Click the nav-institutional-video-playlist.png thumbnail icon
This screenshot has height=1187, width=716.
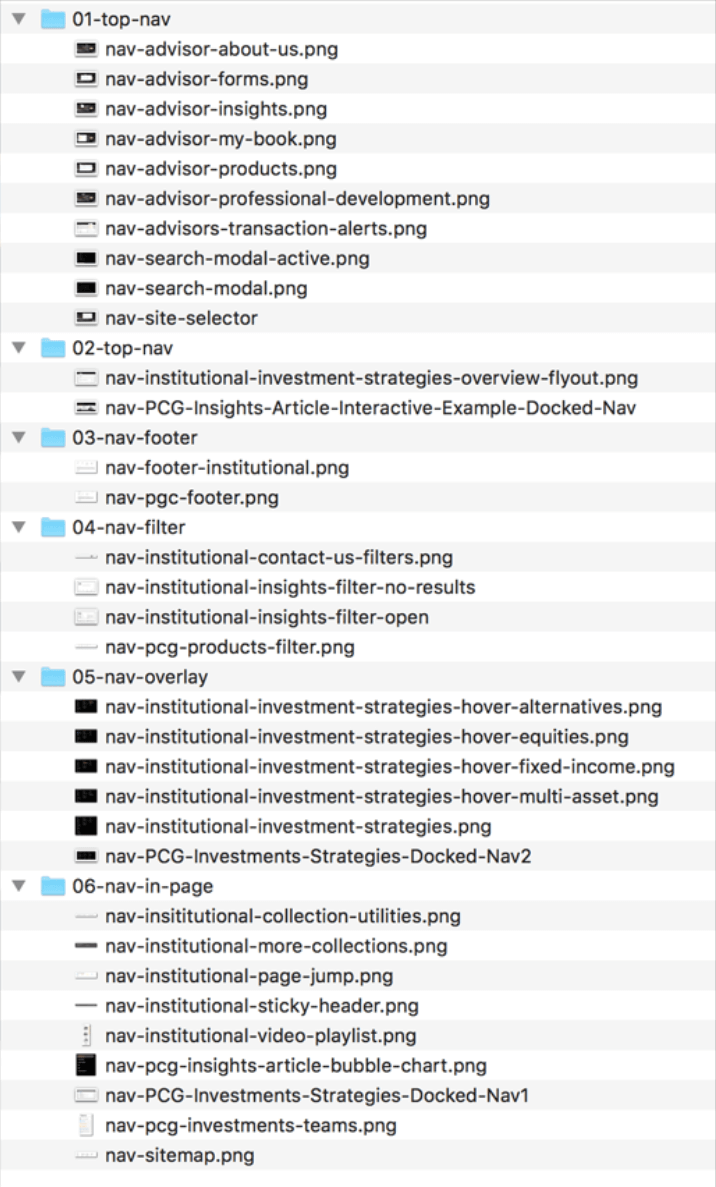pyautogui.click(x=84, y=1036)
